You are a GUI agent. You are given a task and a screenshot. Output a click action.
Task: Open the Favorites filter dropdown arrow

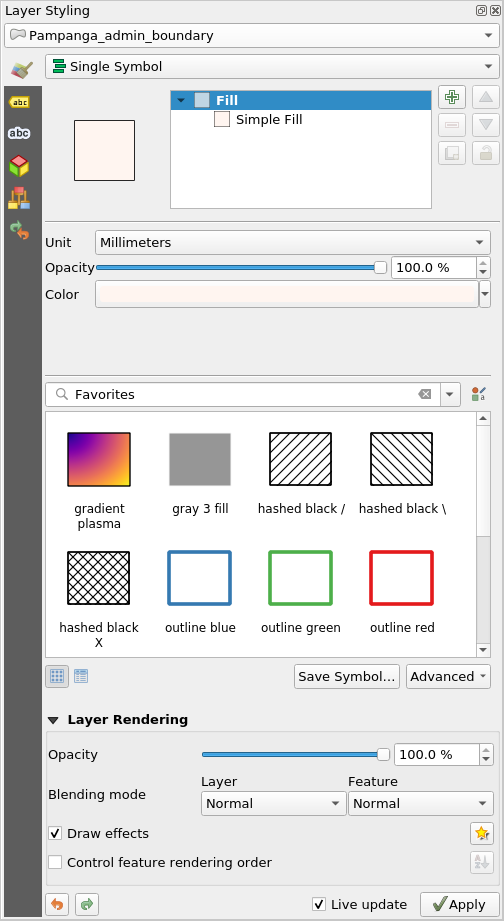tap(449, 394)
